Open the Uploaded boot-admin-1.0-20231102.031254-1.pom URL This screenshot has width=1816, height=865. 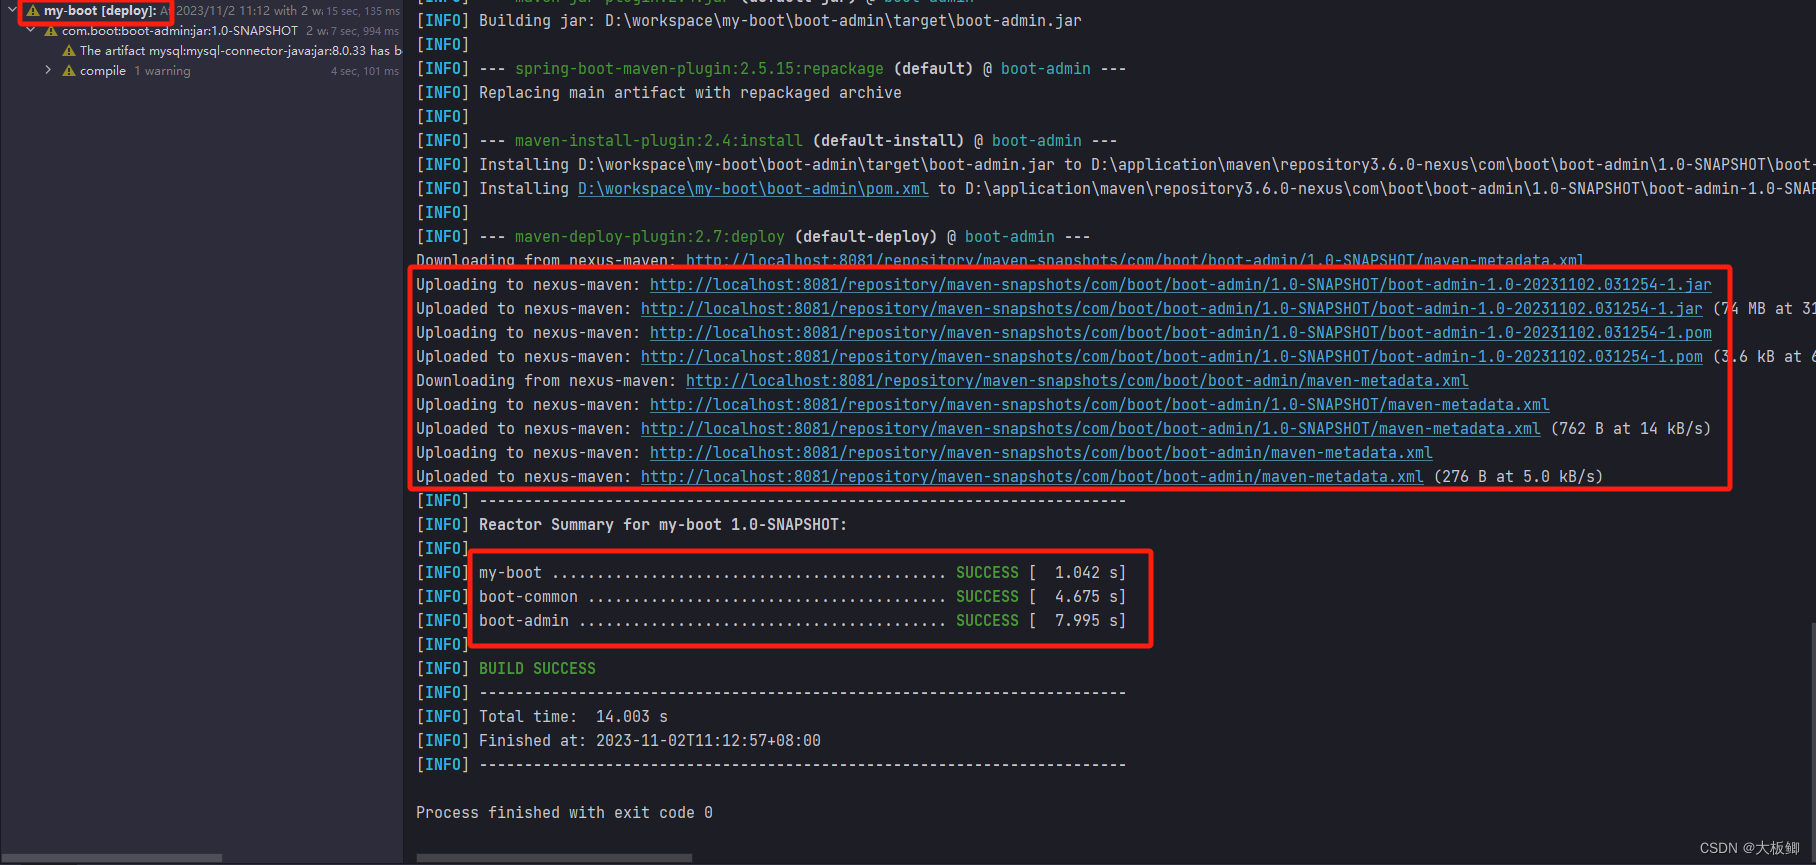pos(1171,357)
